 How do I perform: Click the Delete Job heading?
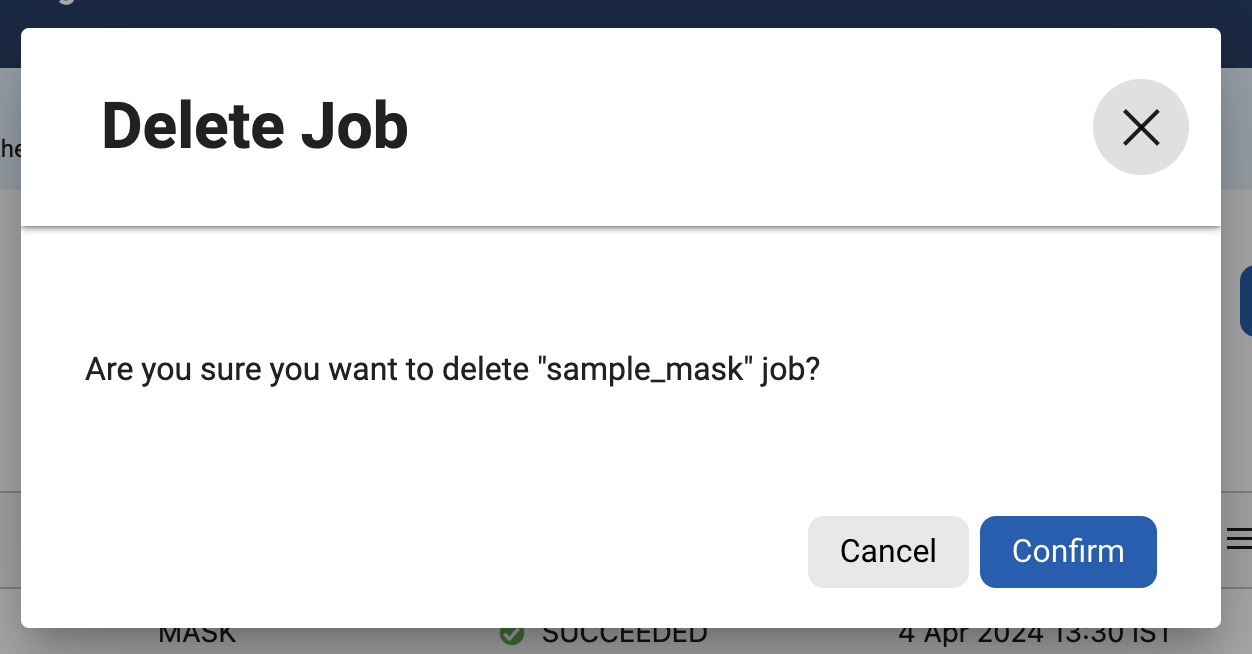tap(255, 125)
